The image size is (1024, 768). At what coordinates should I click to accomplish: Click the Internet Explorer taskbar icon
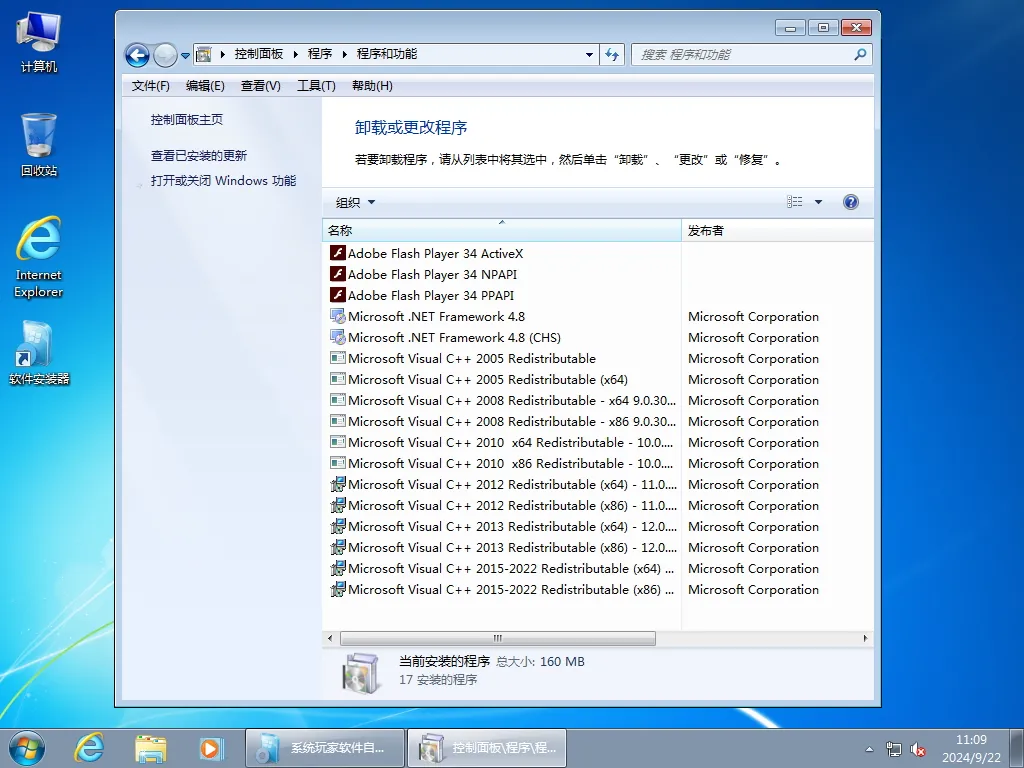point(89,747)
